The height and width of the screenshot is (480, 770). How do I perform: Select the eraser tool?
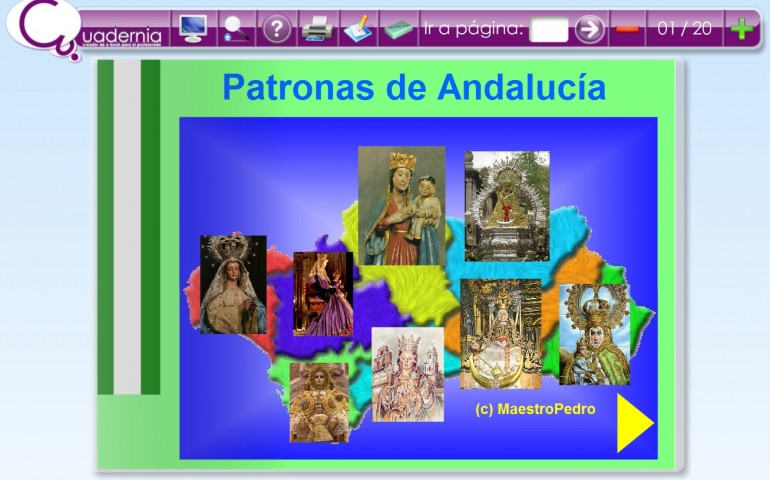[x=398, y=28]
